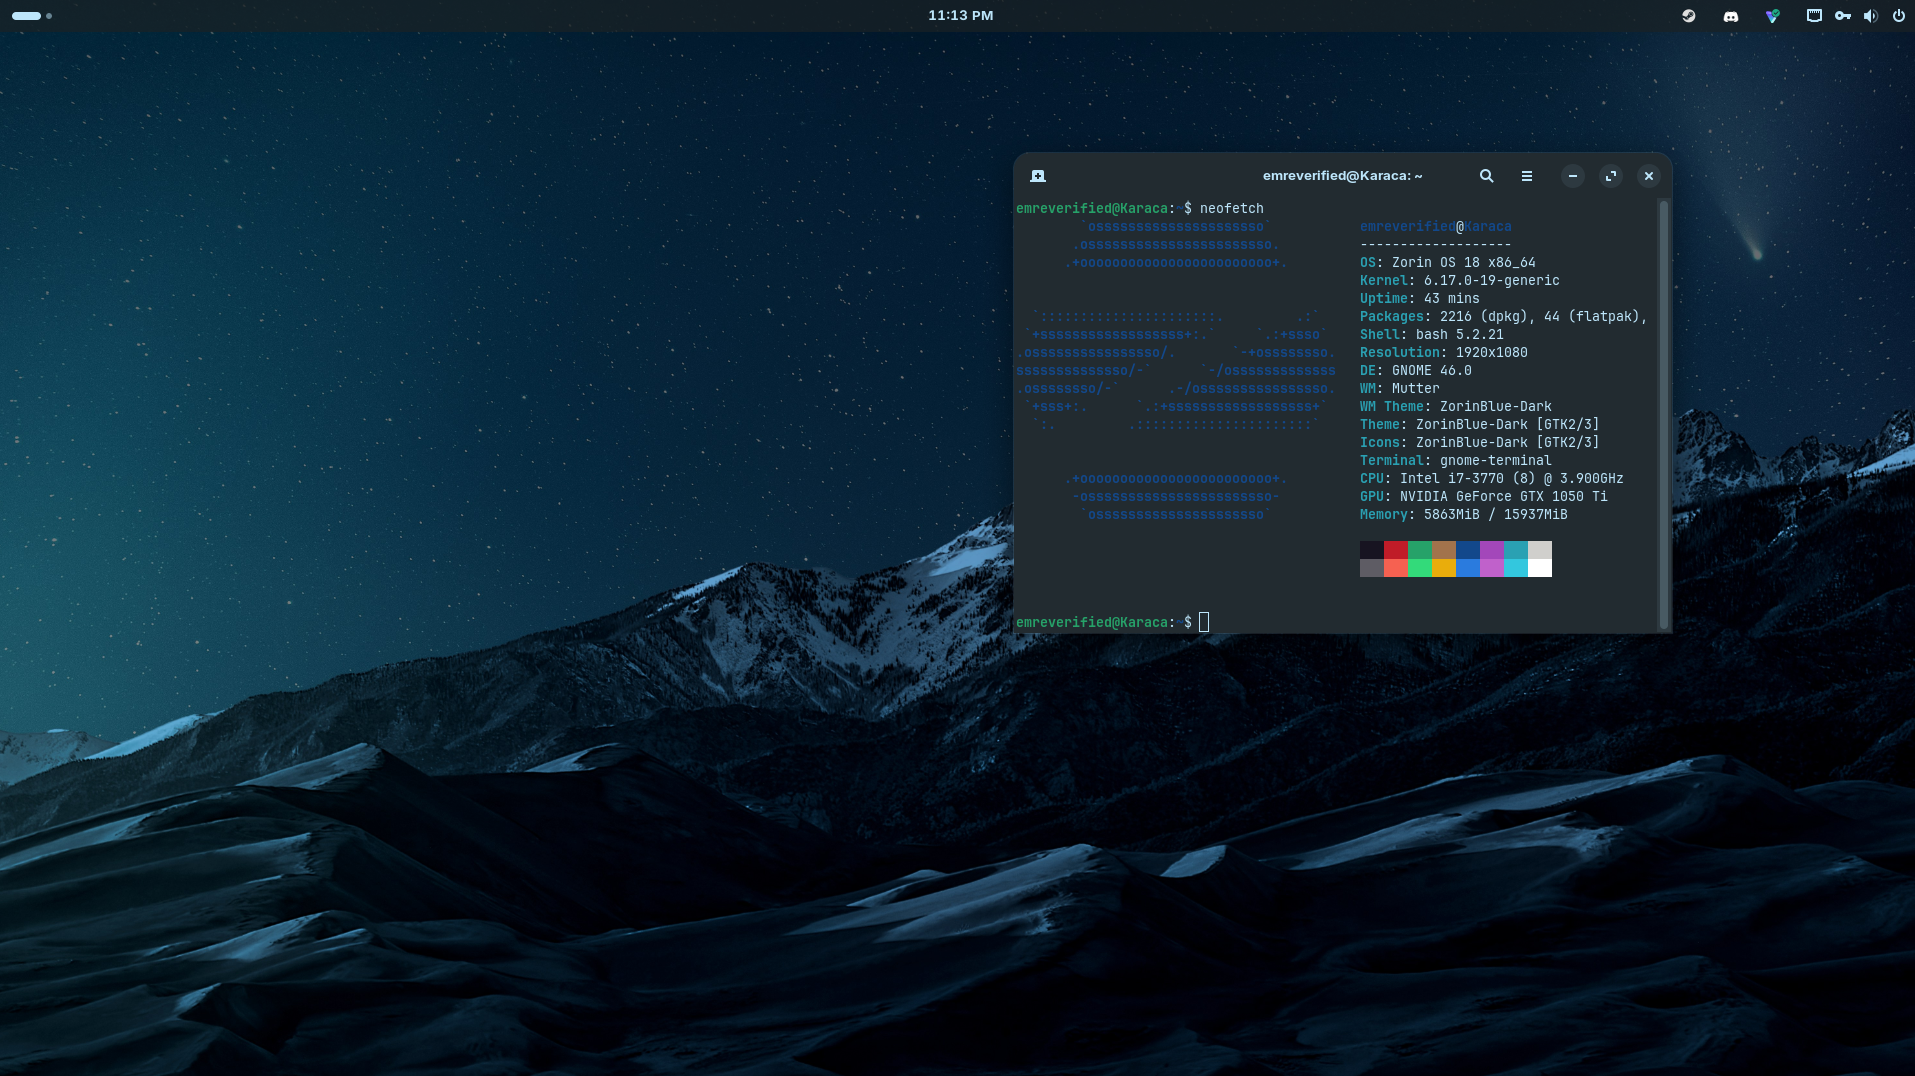
Task: Click the Resolution: 1920x1080 line
Action: tap(1444, 353)
